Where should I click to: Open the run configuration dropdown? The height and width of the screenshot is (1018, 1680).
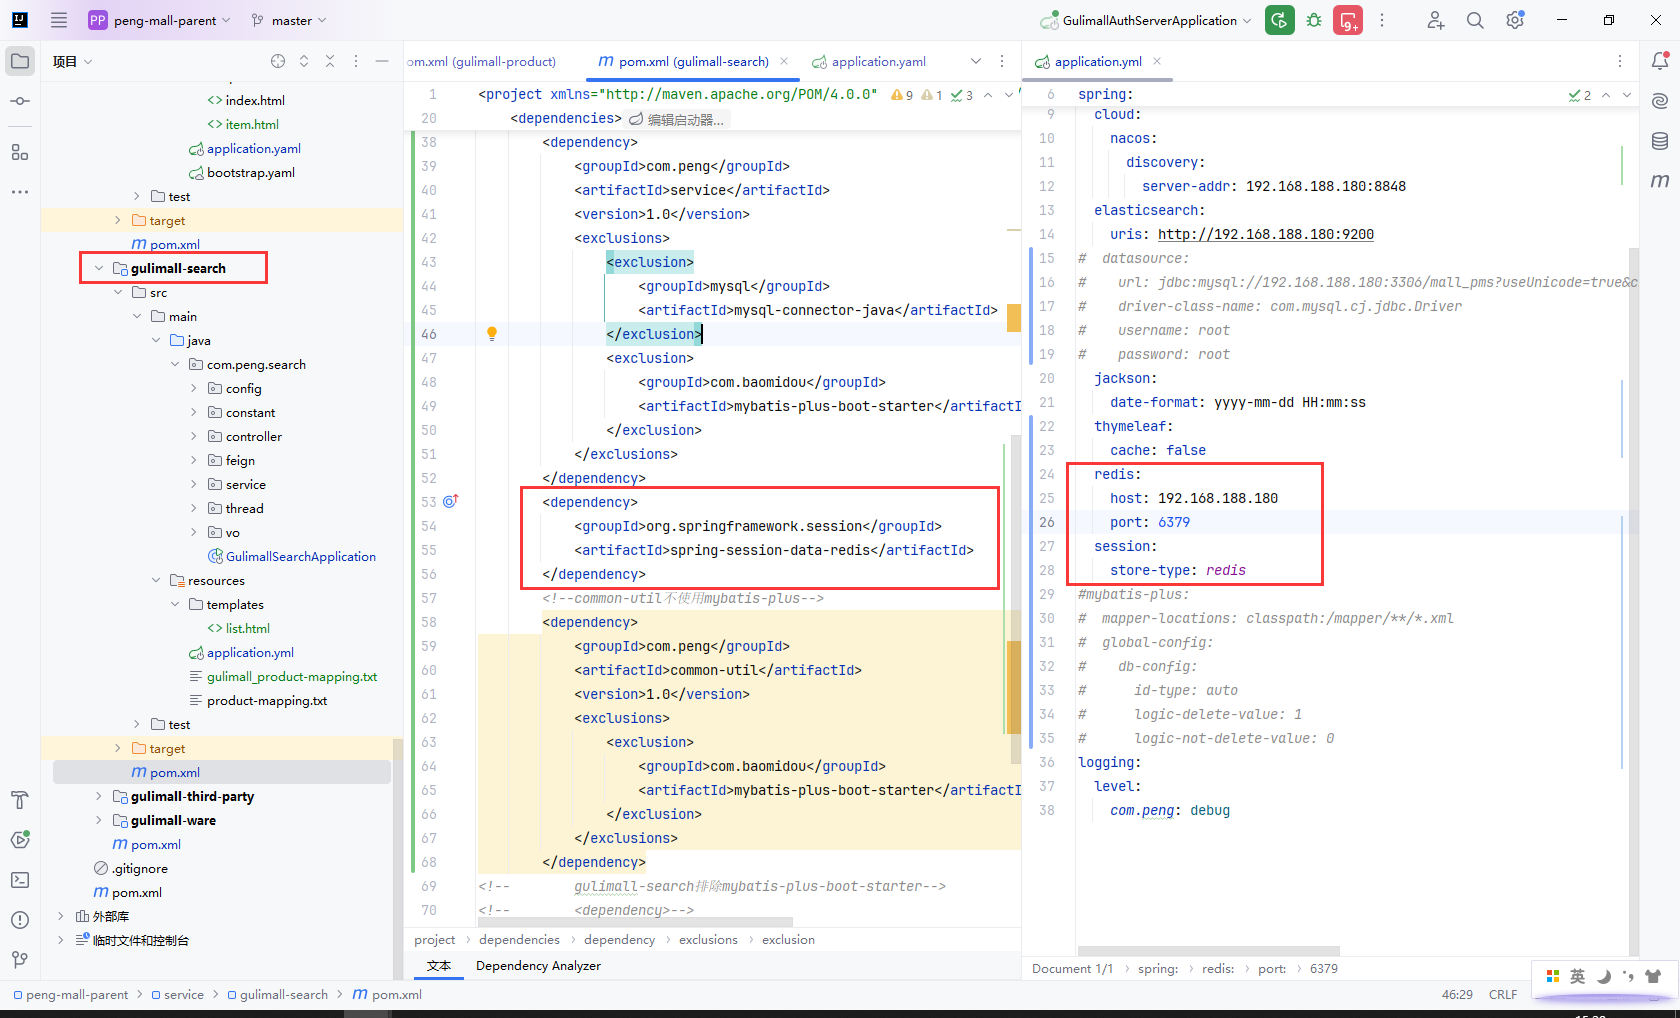[x=1146, y=20]
